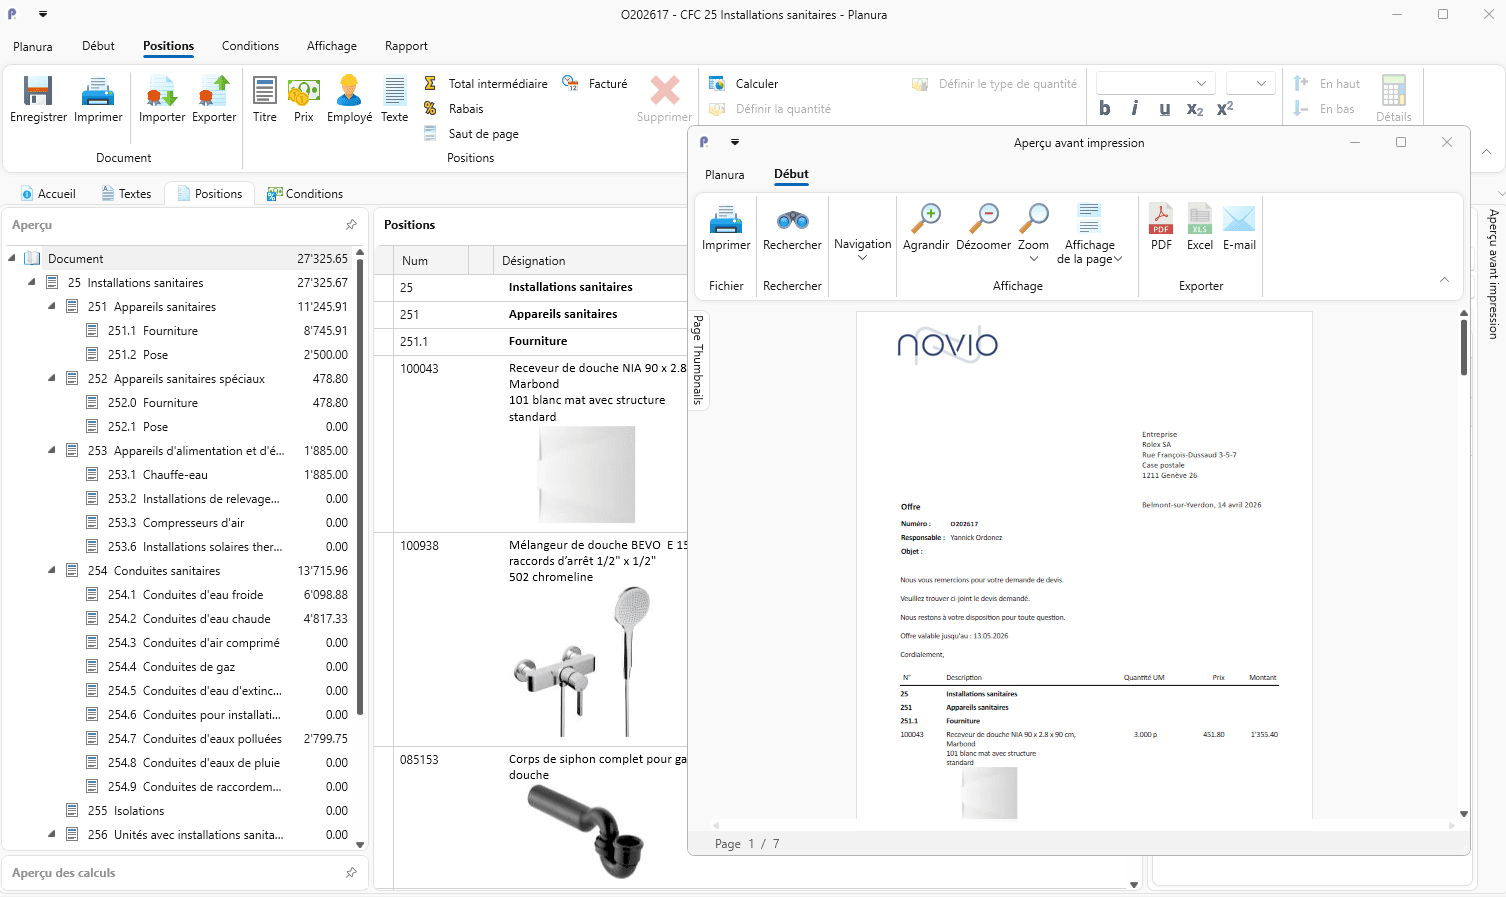This screenshot has width=1506, height=897.
Task: Pin the Aperçu panel
Action: click(351, 225)
